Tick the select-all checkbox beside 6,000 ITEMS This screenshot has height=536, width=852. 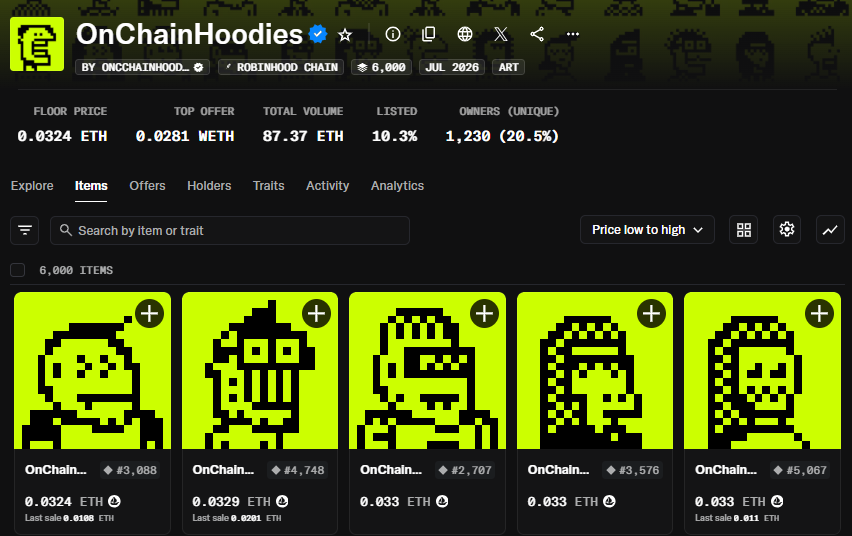tap(17, 270)
